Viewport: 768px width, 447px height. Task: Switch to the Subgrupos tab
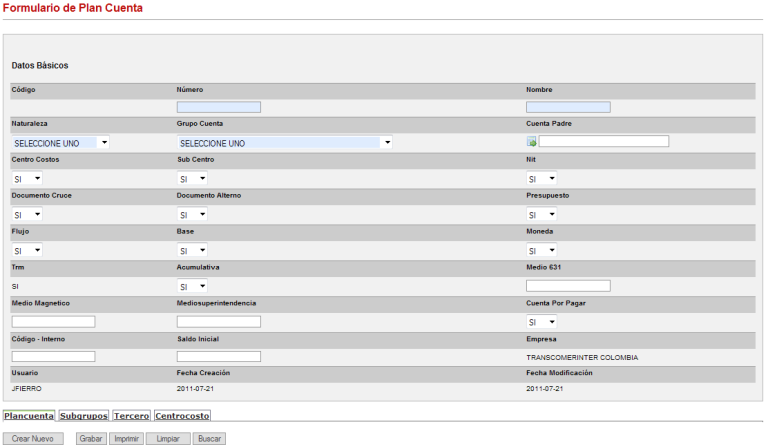83,415
